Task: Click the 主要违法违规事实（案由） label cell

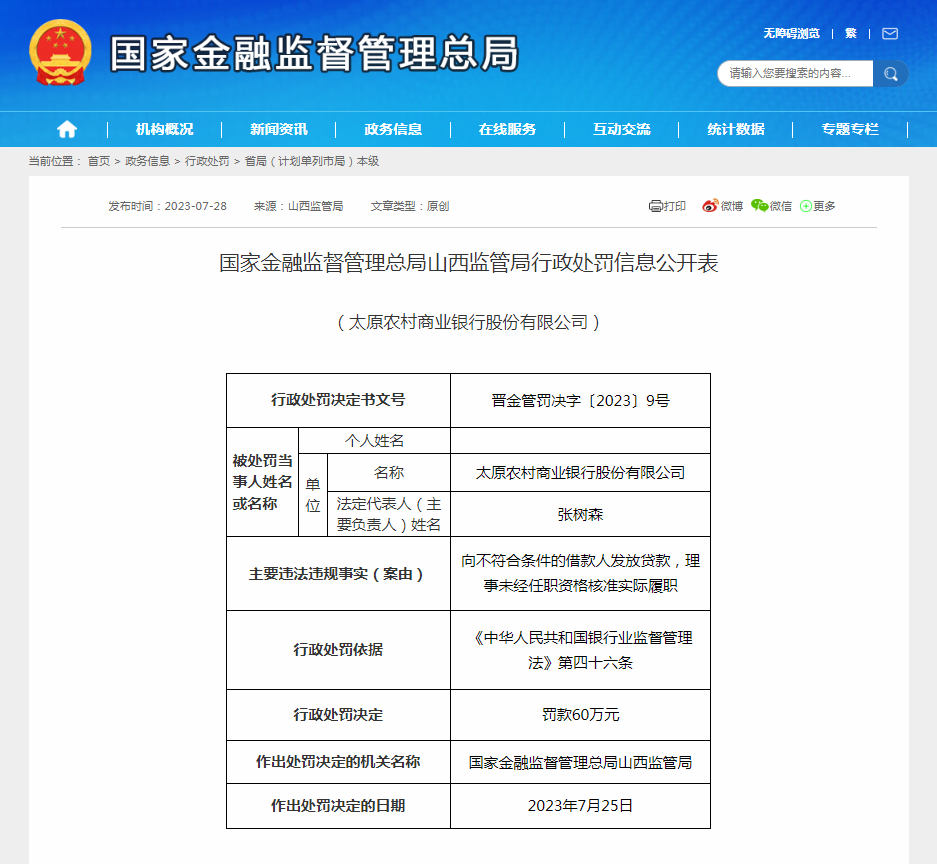Action: 338,574
